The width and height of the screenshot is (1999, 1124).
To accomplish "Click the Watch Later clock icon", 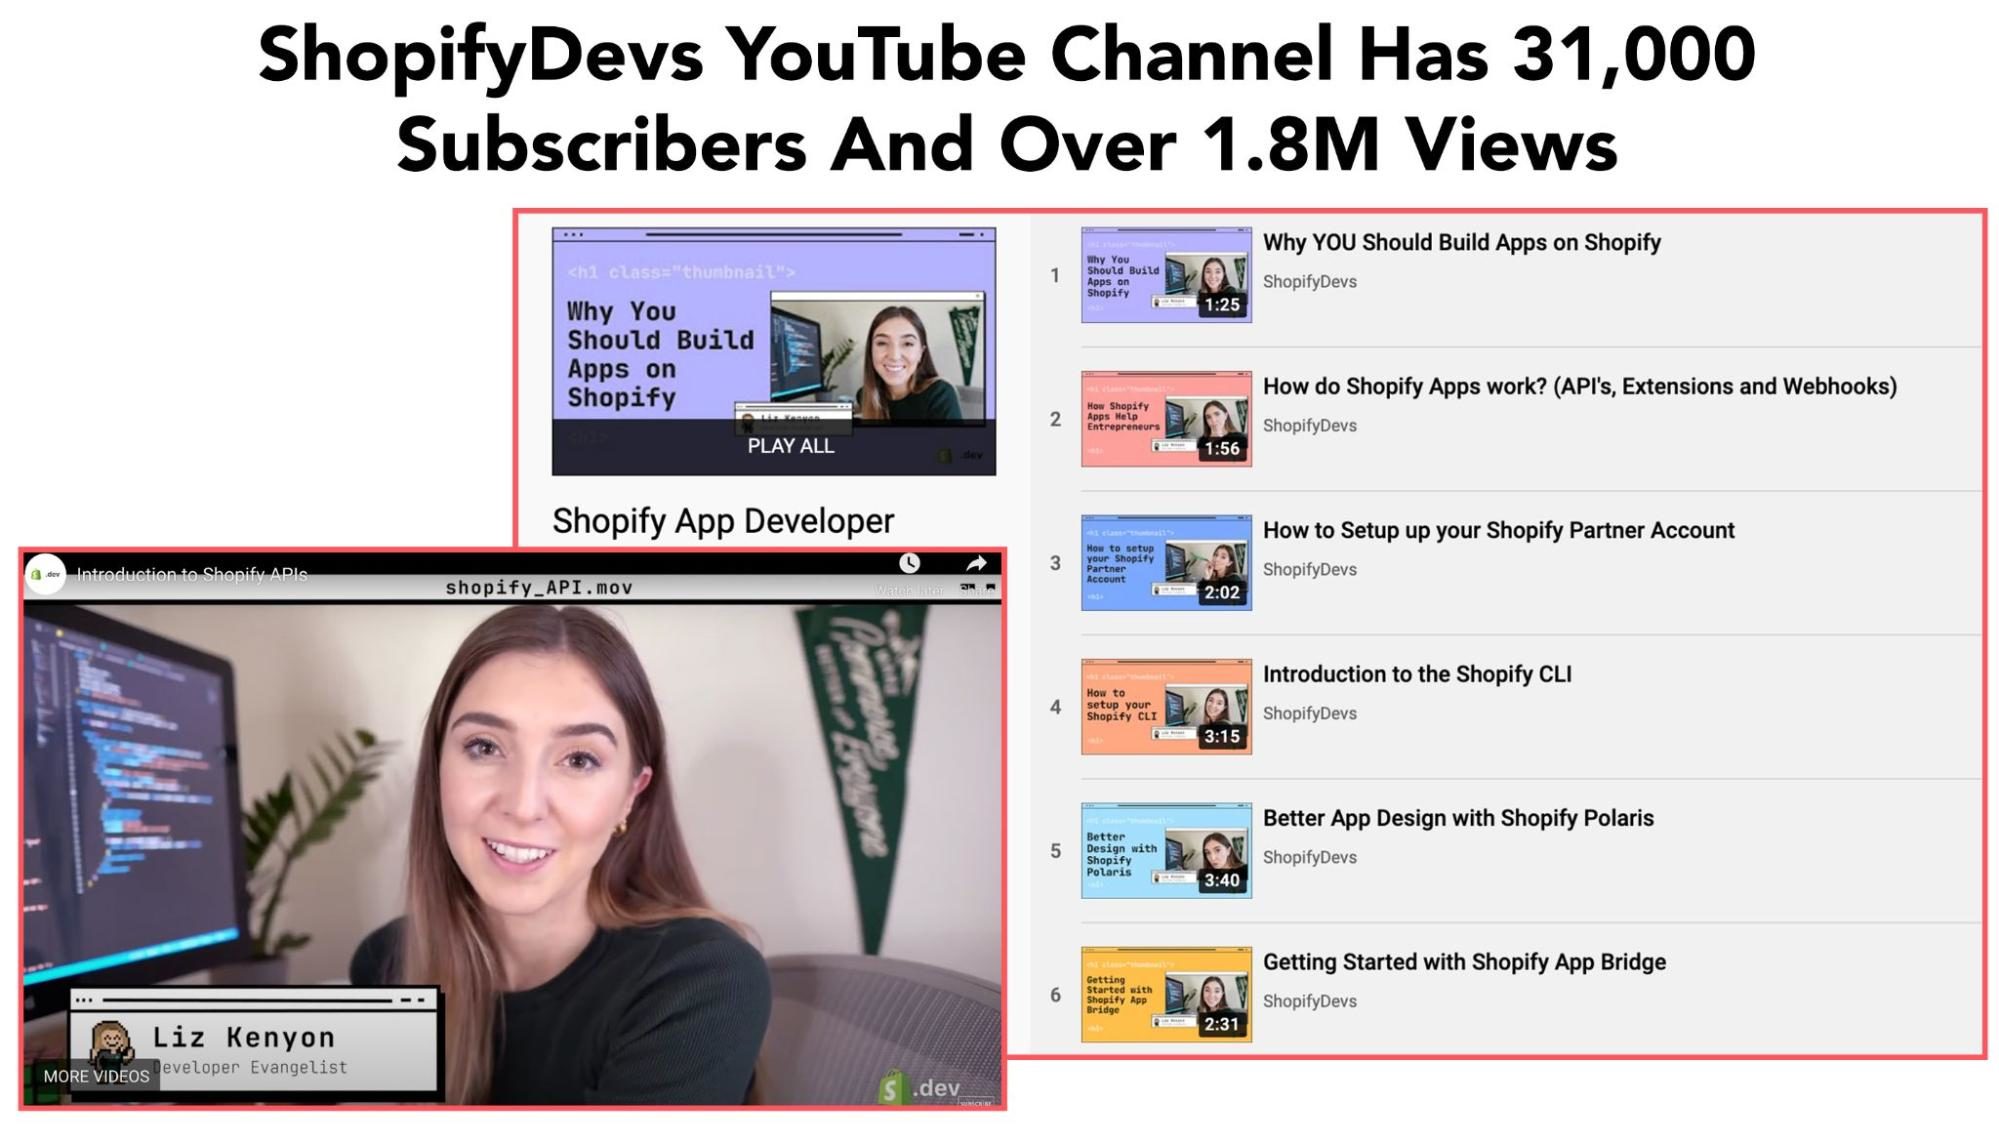I will point(908,562).
